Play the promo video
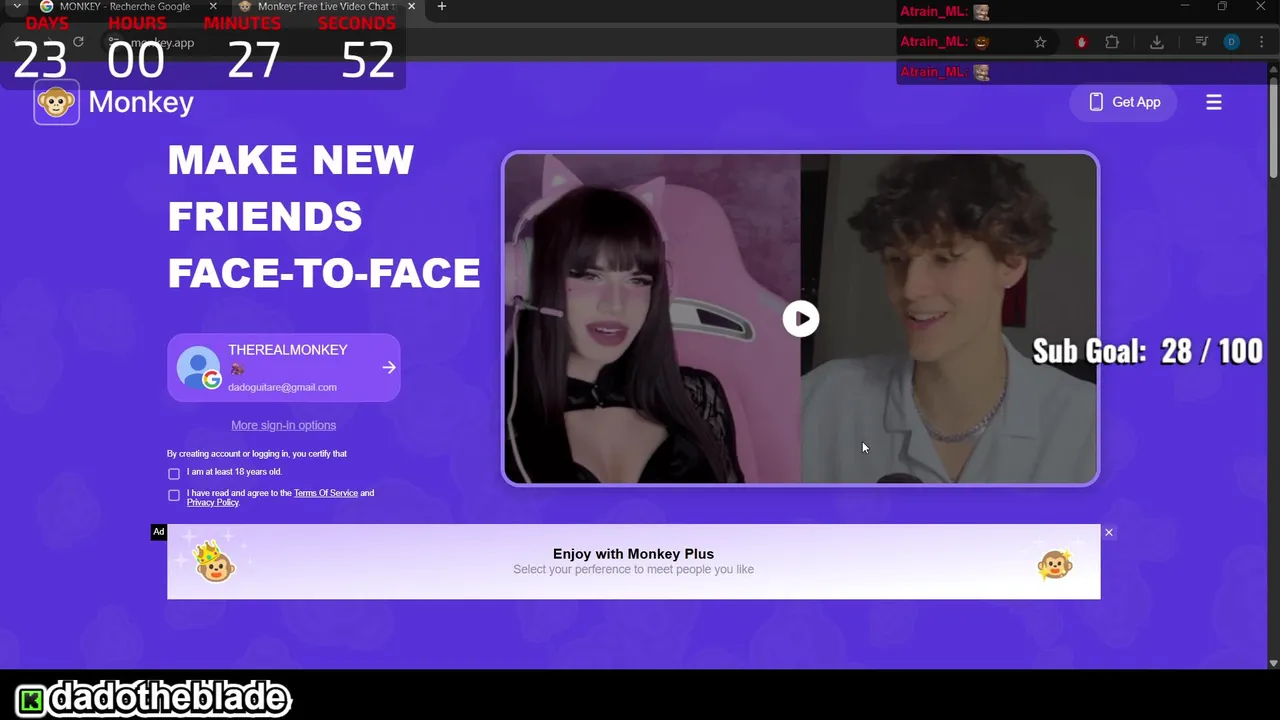 (800, 319)
